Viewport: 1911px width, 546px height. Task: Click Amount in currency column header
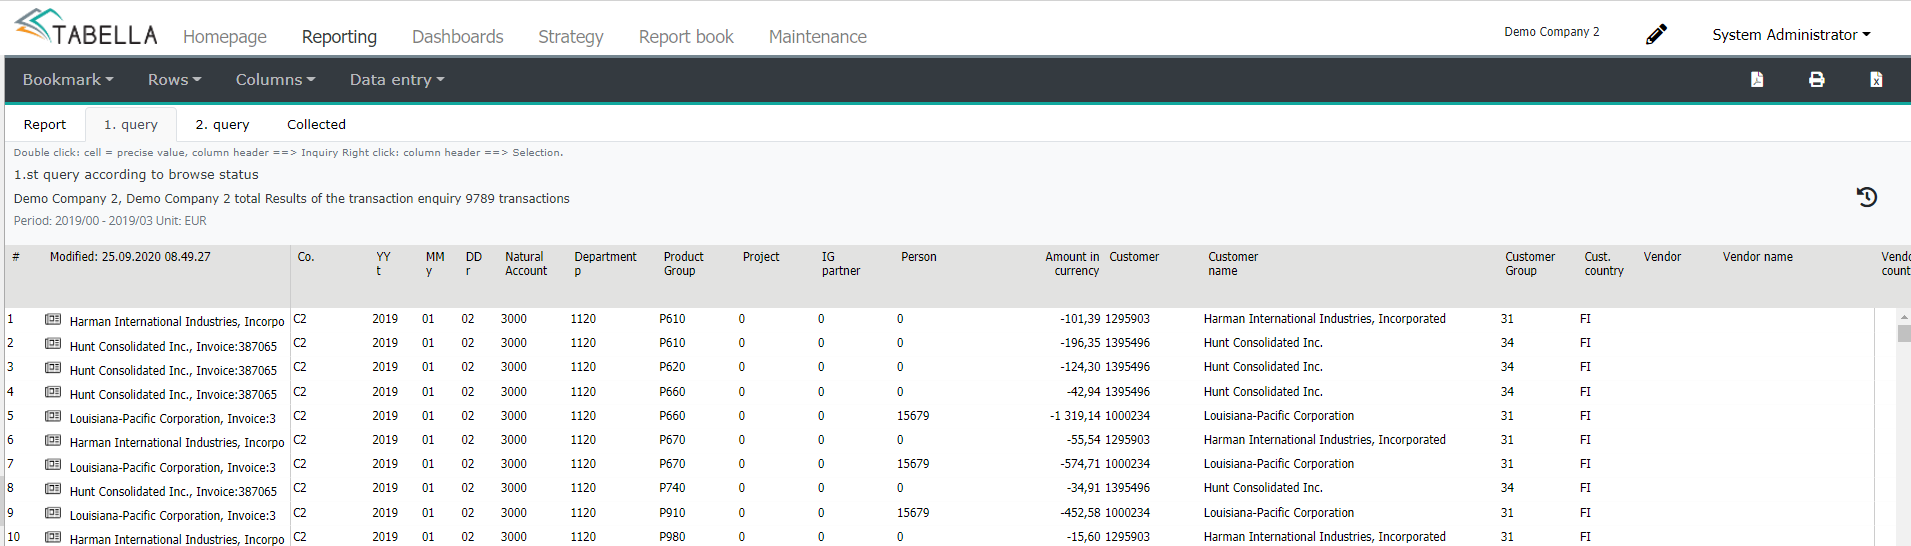coord(1072,264)
